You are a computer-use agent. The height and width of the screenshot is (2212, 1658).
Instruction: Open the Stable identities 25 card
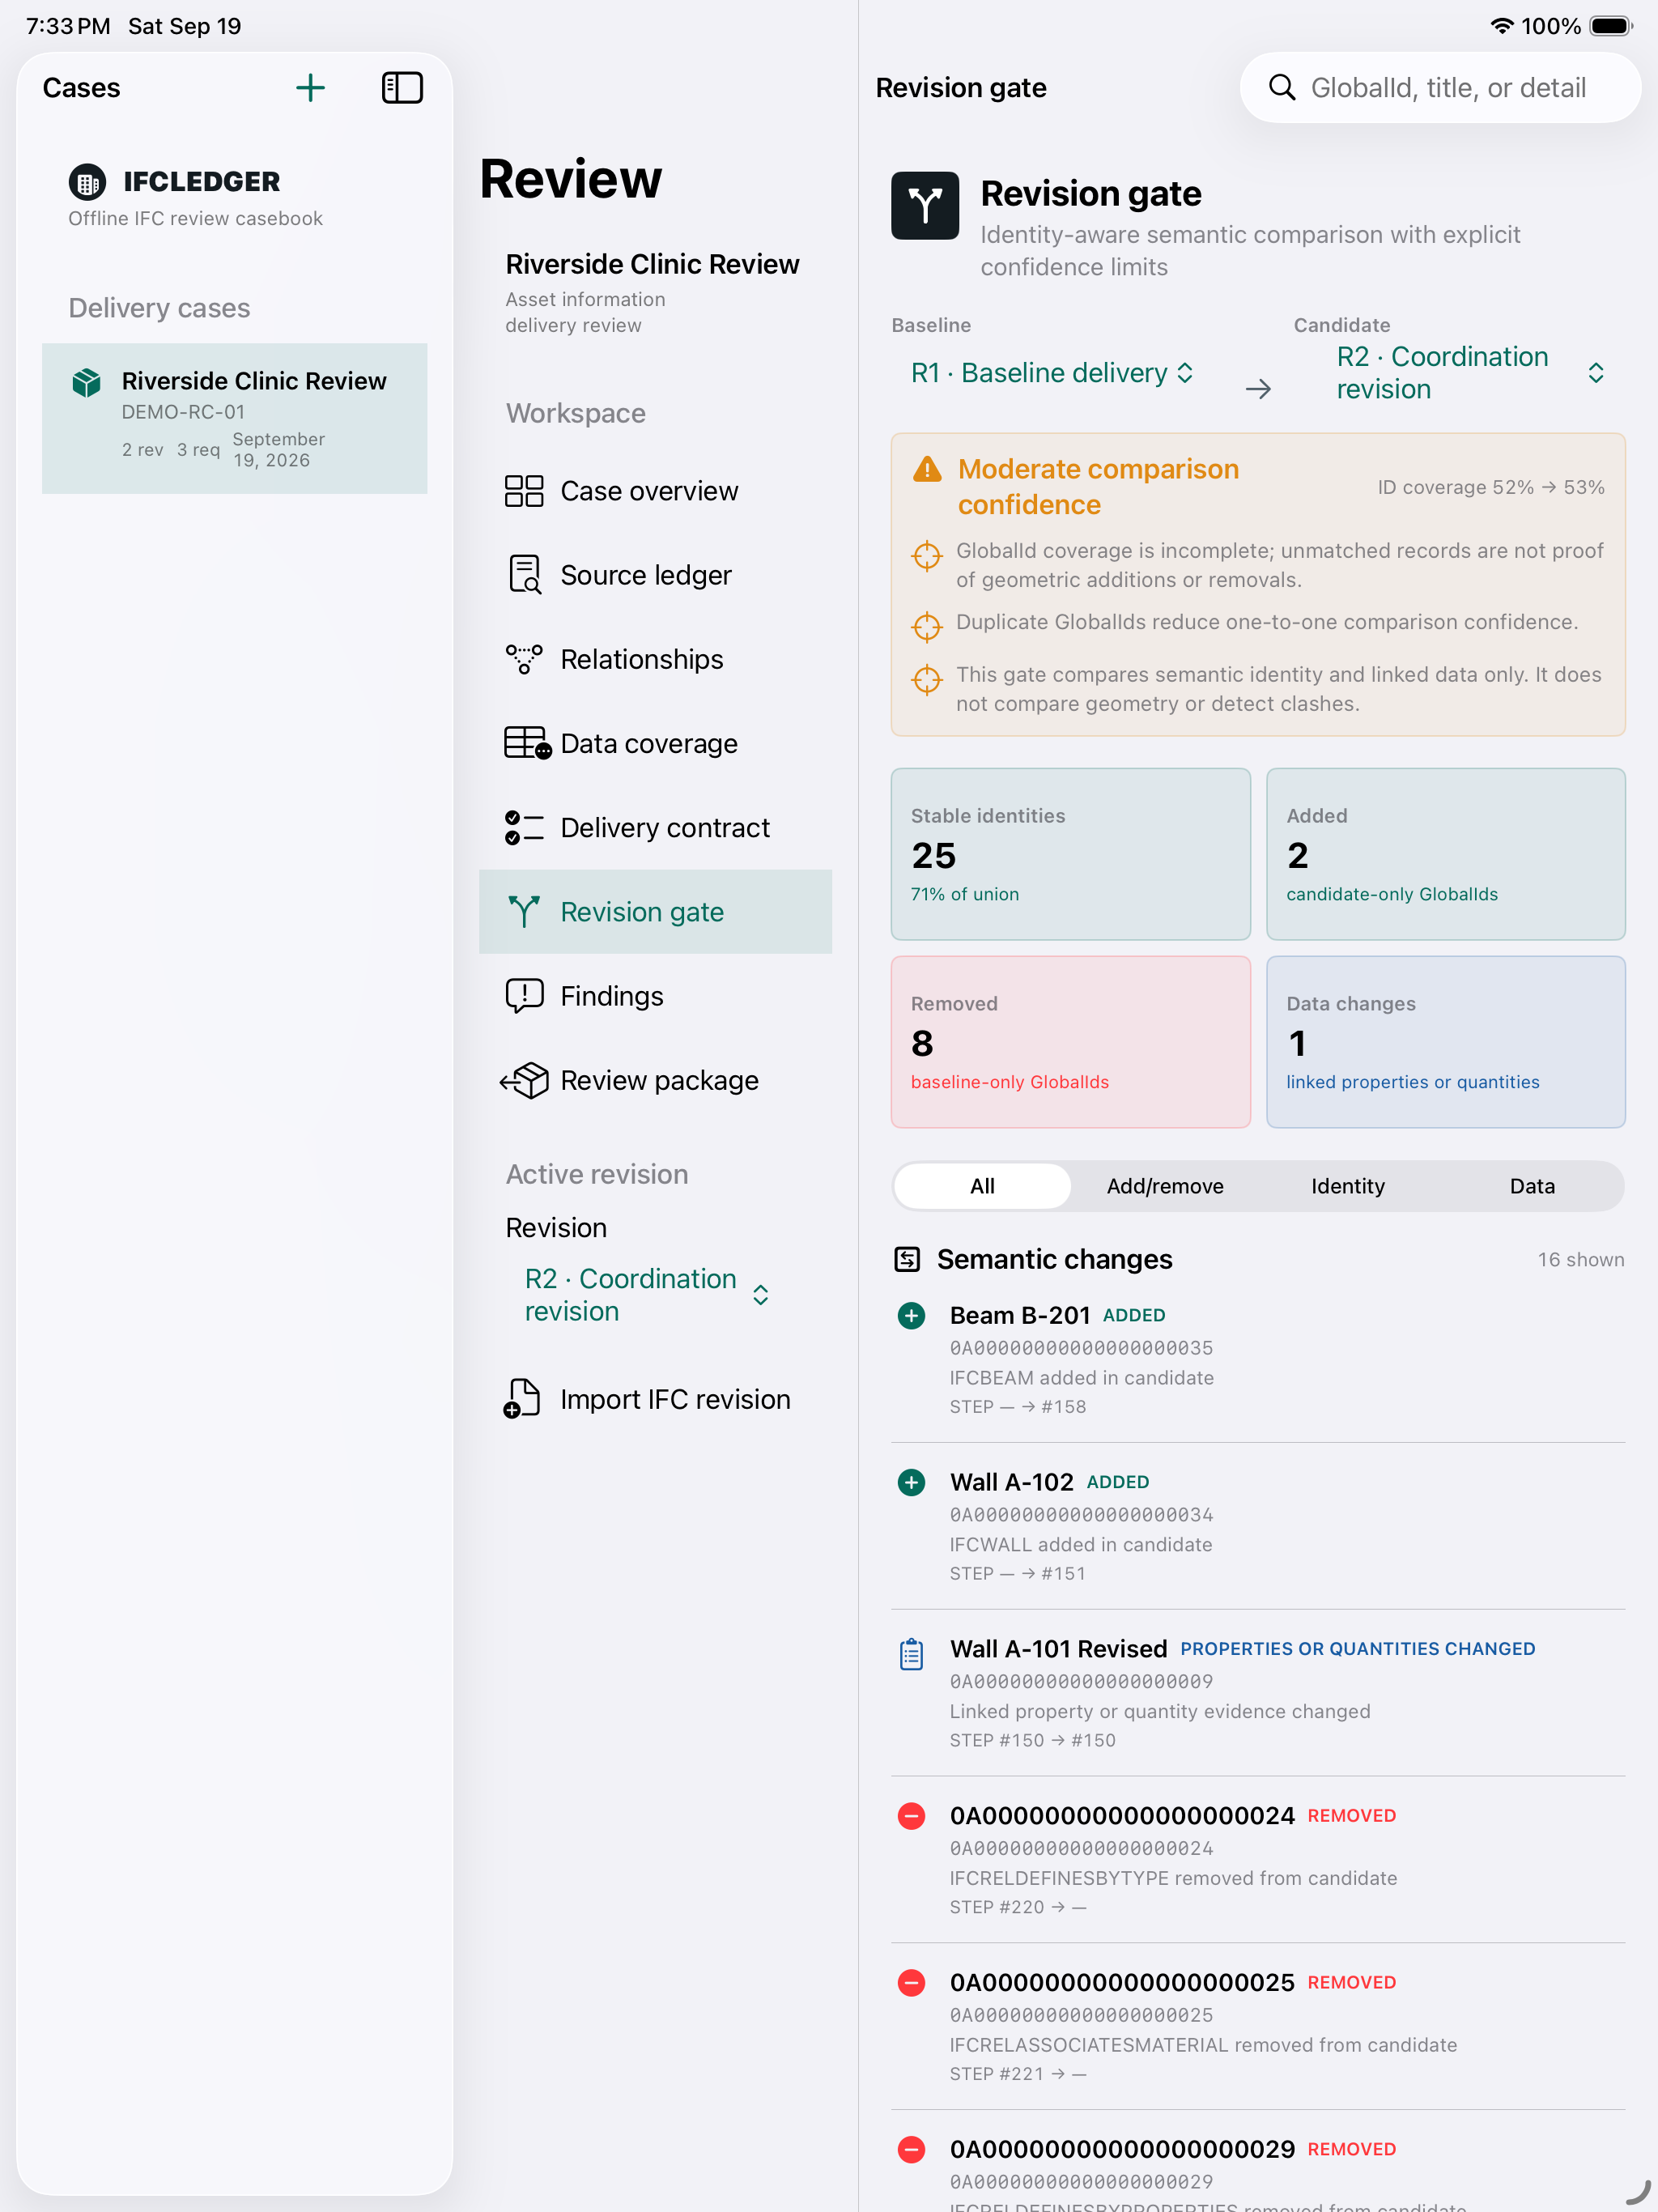[x=1070, y=854]
